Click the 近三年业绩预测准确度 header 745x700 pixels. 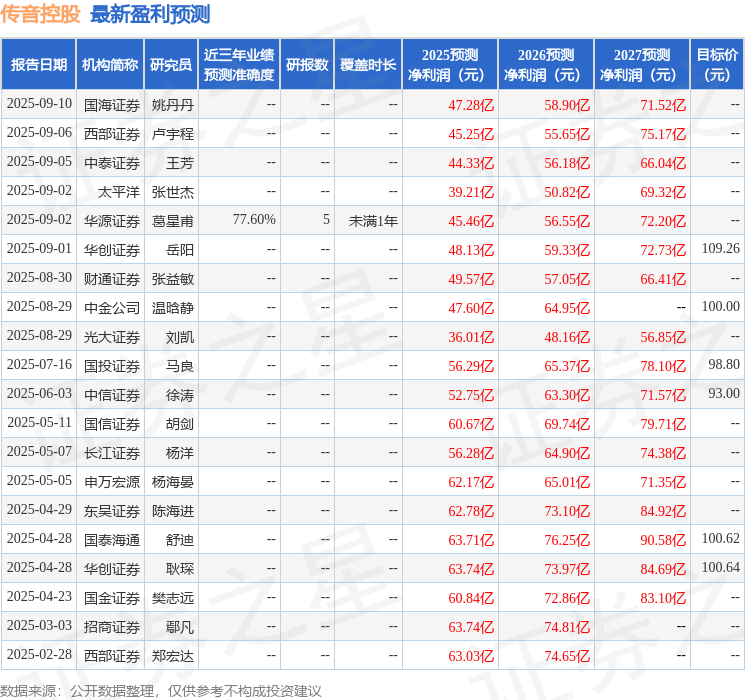click(x=239, y=65)
